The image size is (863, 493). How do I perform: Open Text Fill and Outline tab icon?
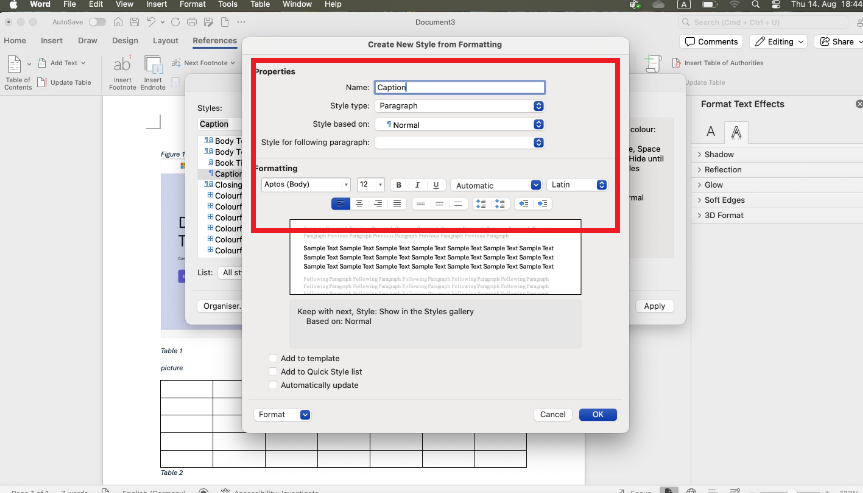(711, 132)
